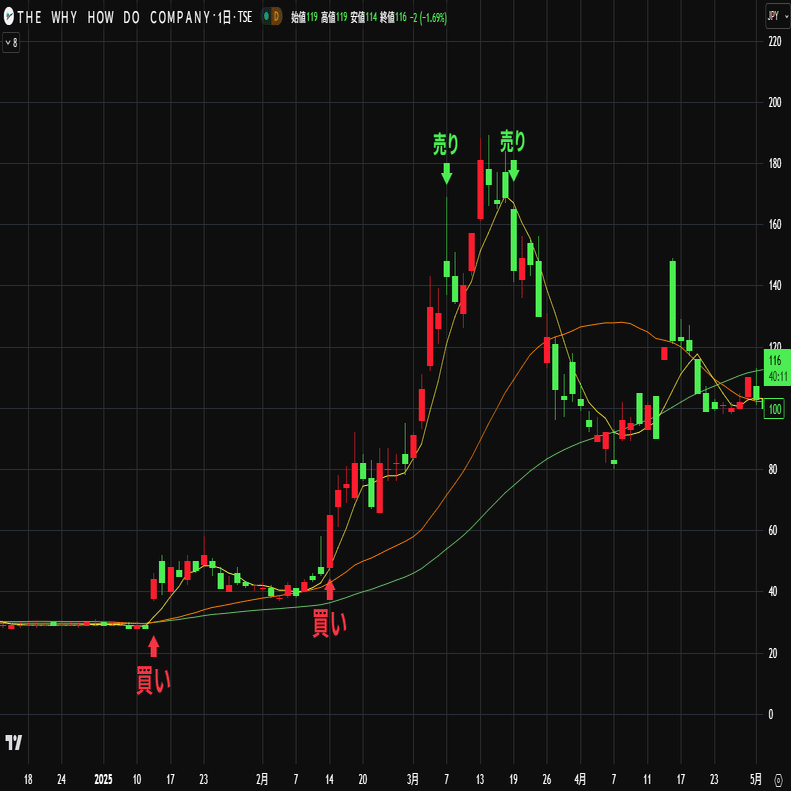The height and width of the screenshot is (791, 791).
Task: Click the 20 date label on the time axis
Action: click(x=363, y=780)
